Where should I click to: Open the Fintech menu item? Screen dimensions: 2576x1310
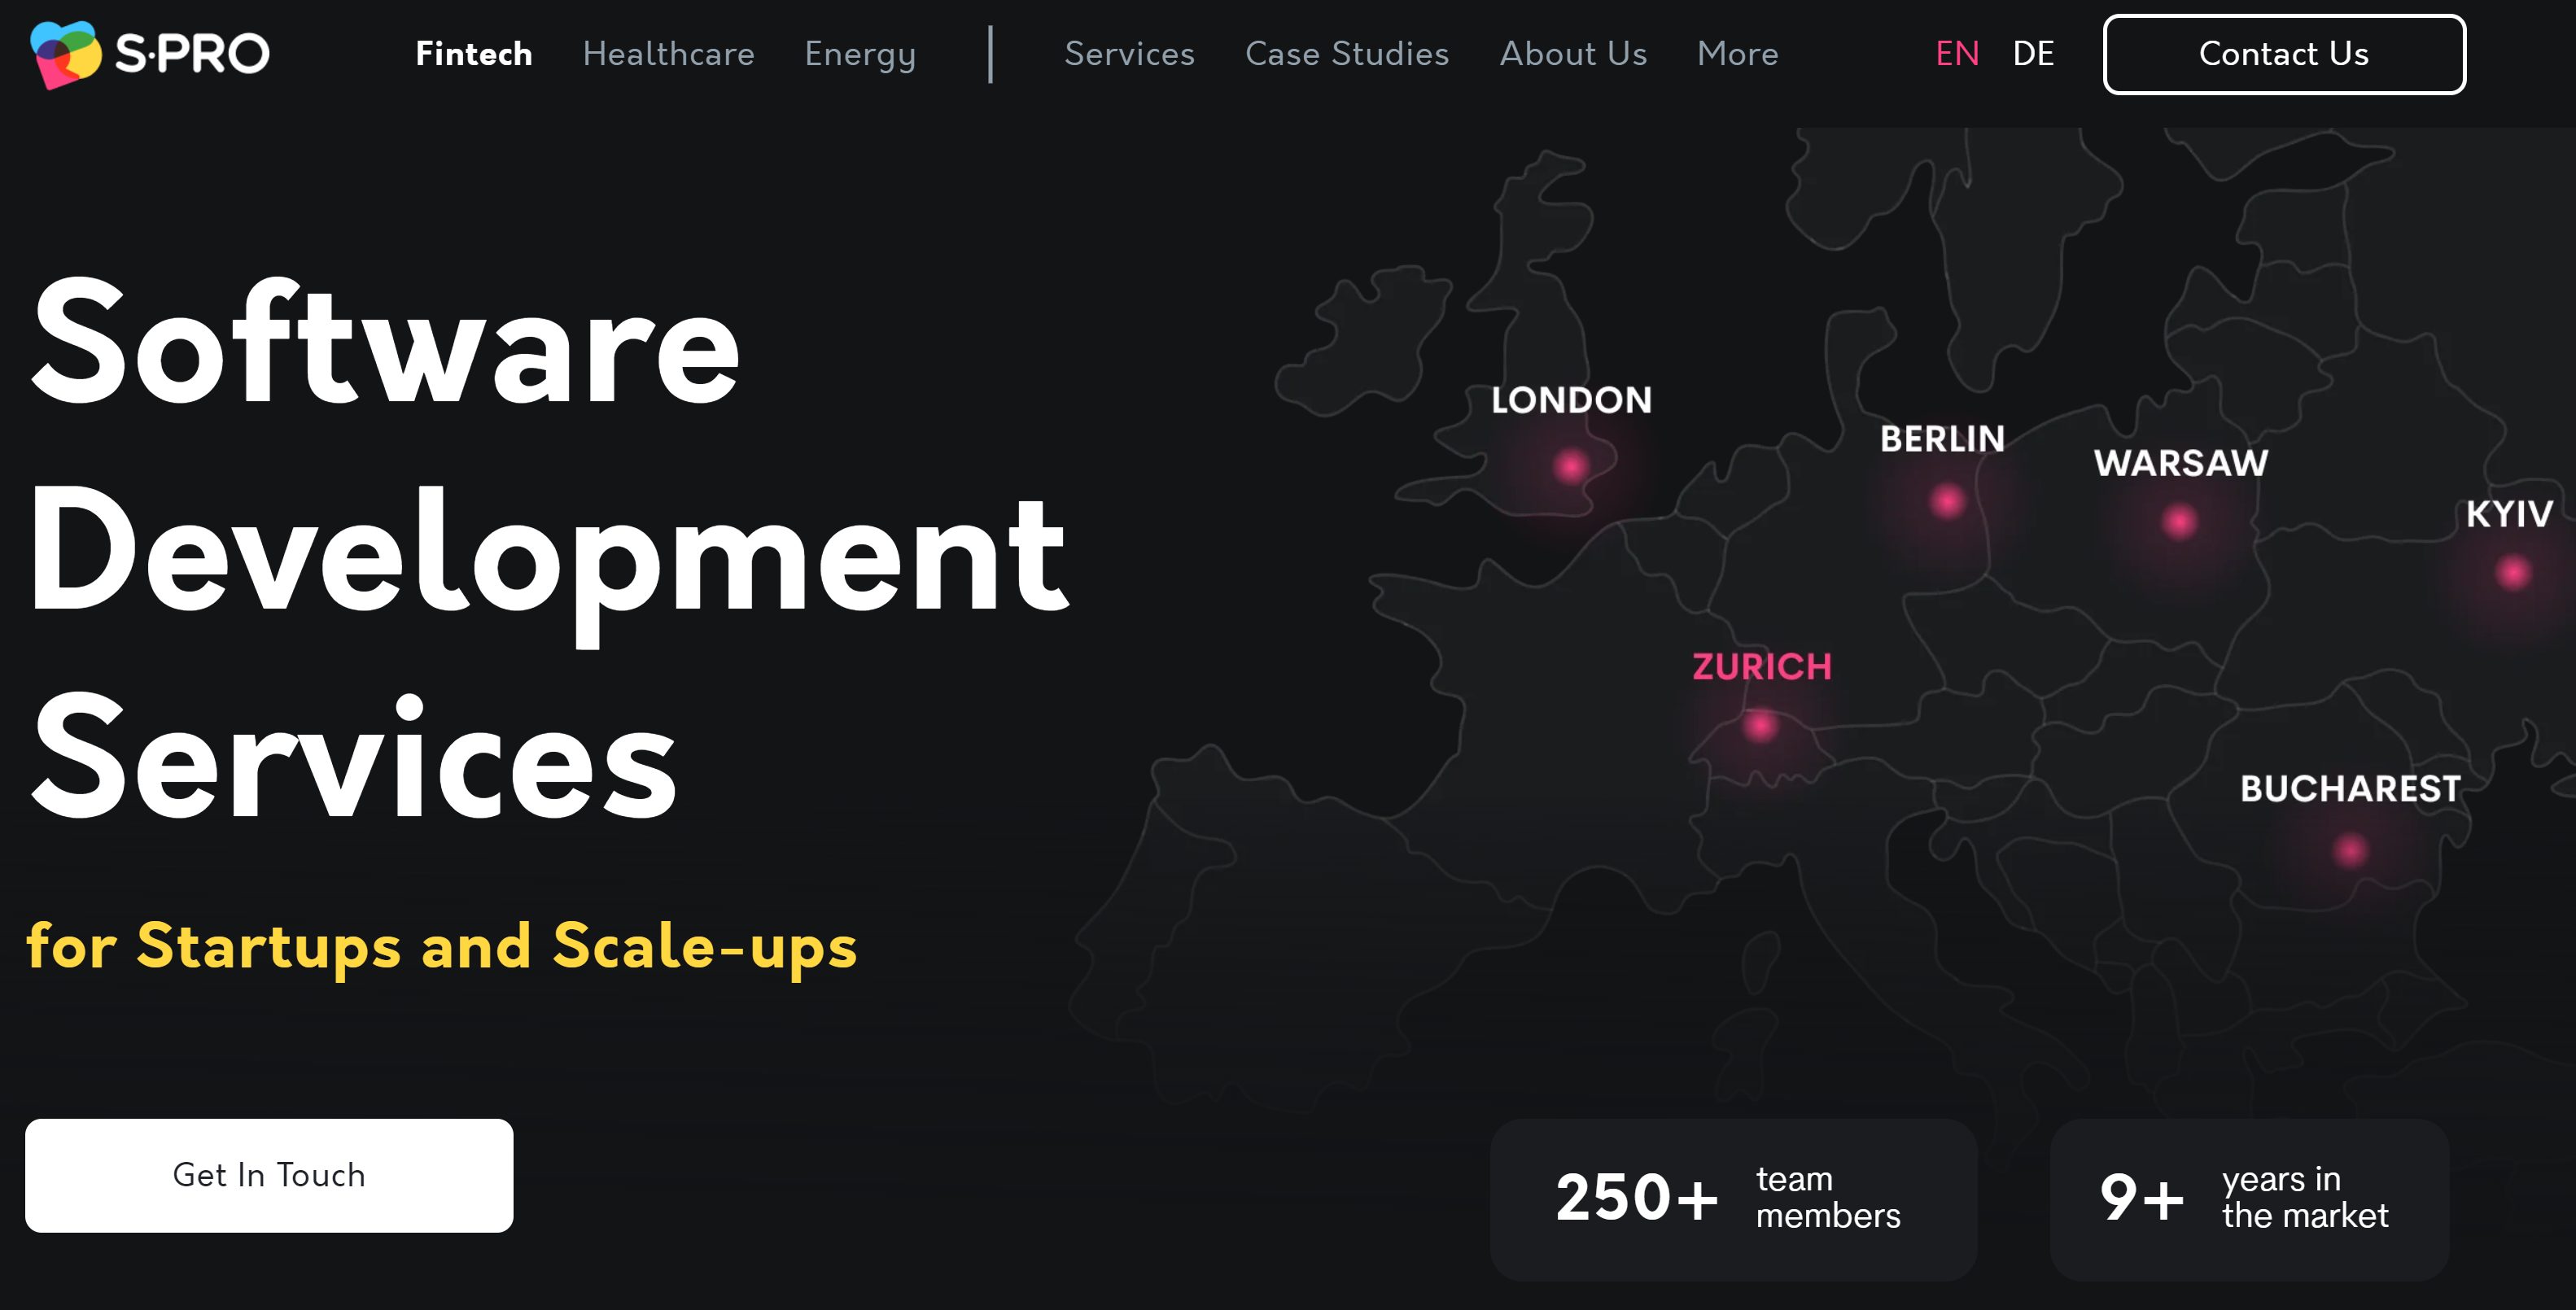pyautogui.click(x=474, y=54)
